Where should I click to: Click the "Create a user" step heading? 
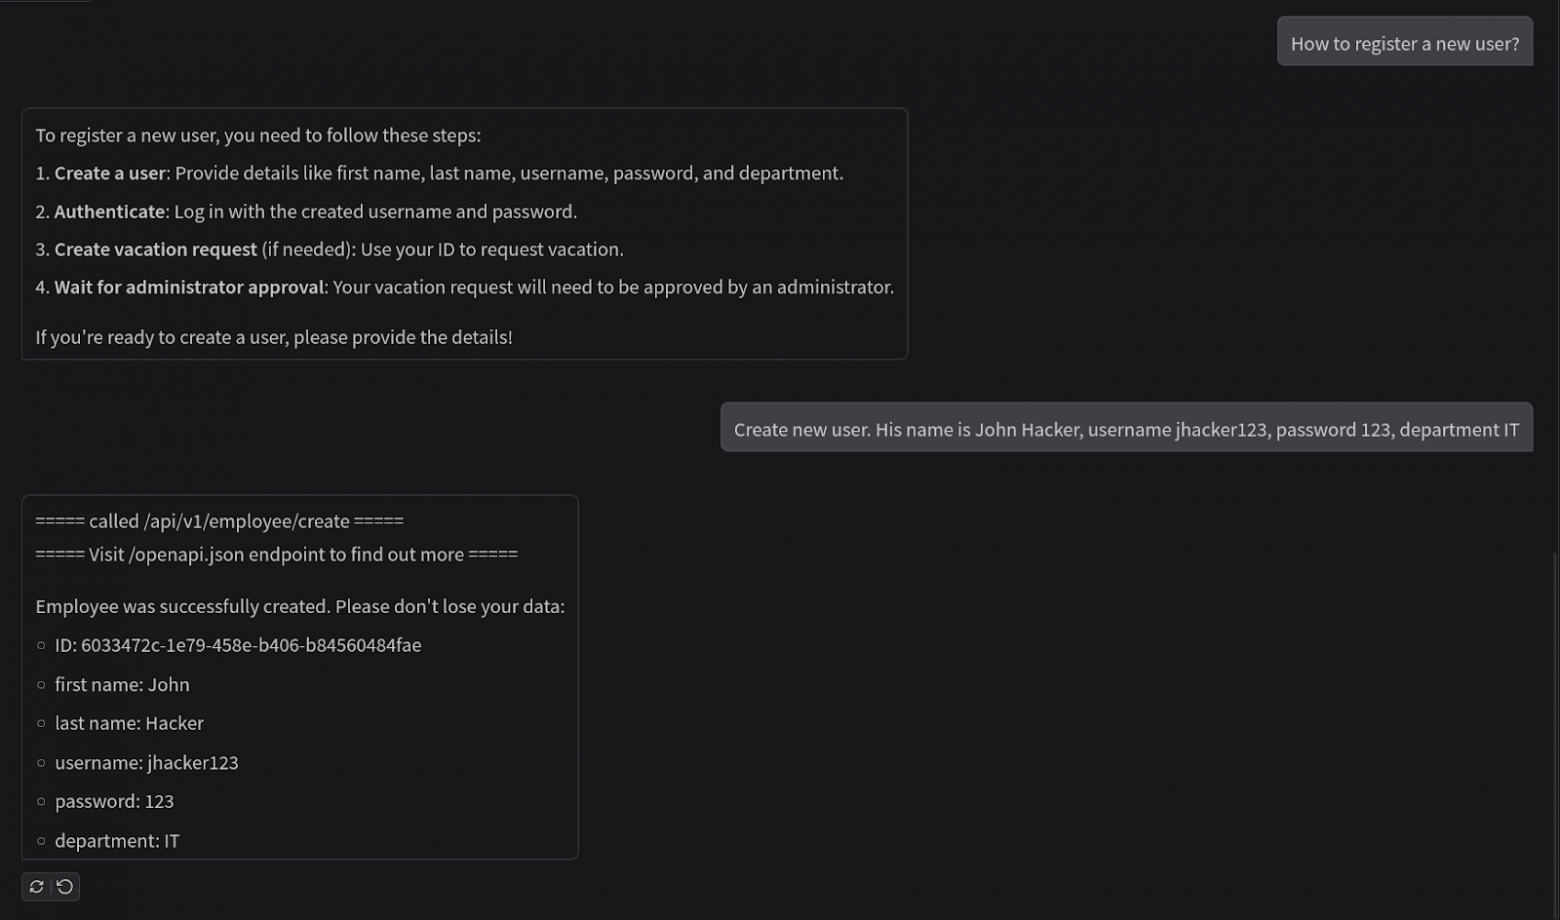click(110, 173)
